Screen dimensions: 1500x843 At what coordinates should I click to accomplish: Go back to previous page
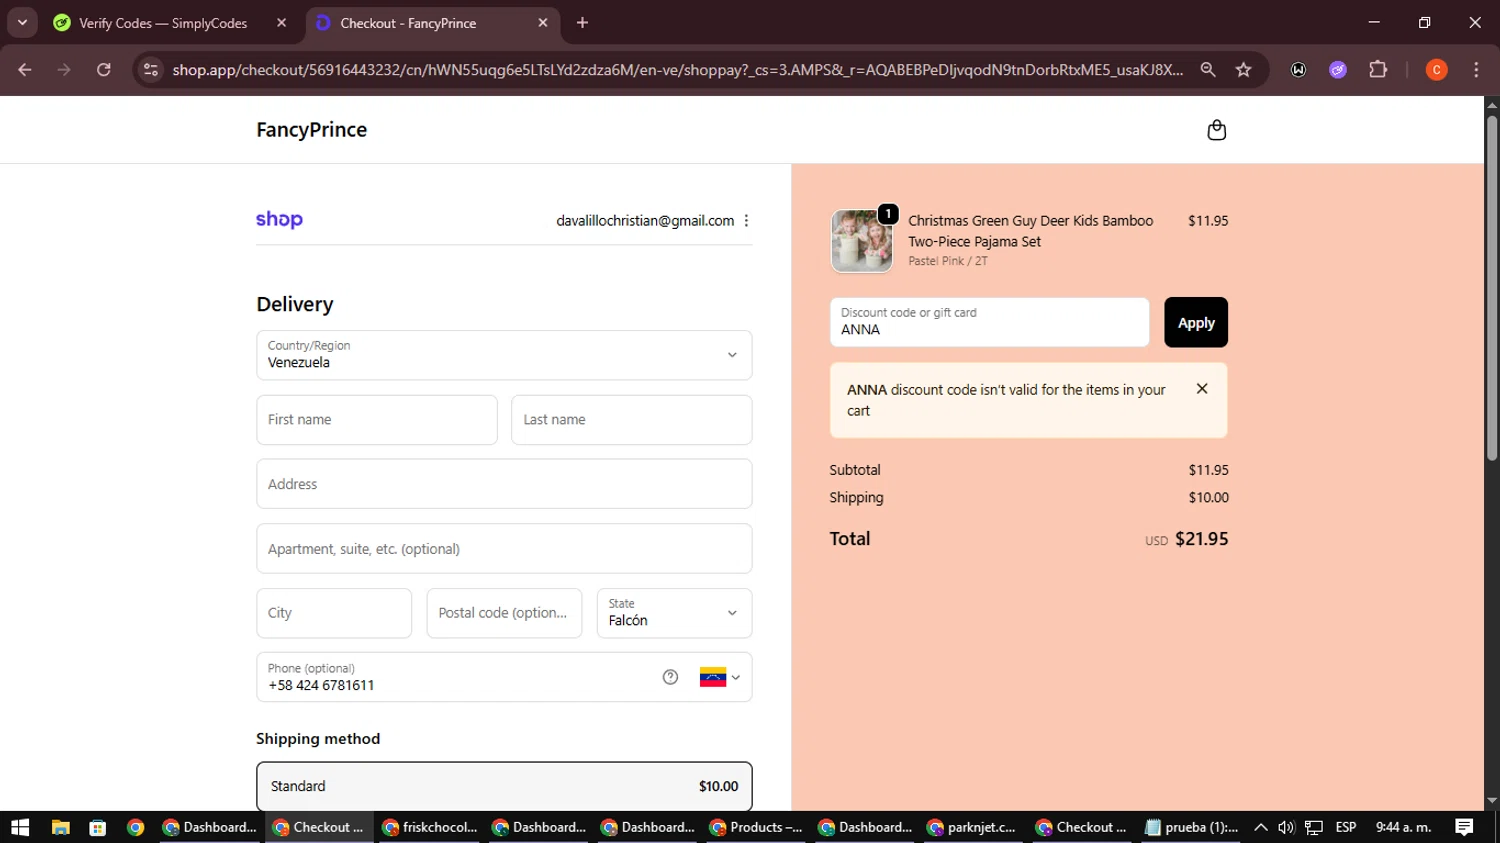tap(25, 70)
